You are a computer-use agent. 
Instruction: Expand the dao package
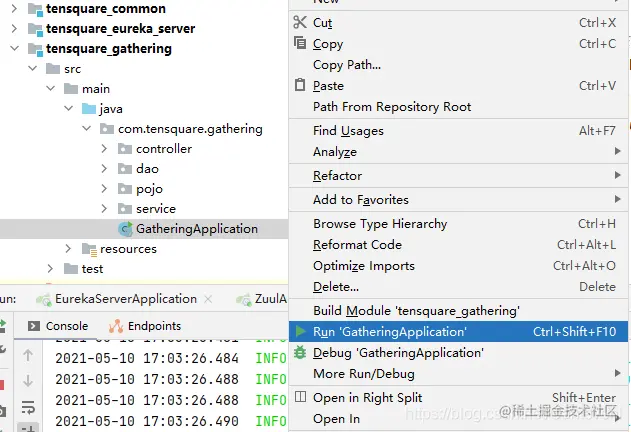(x=104, y=168)
